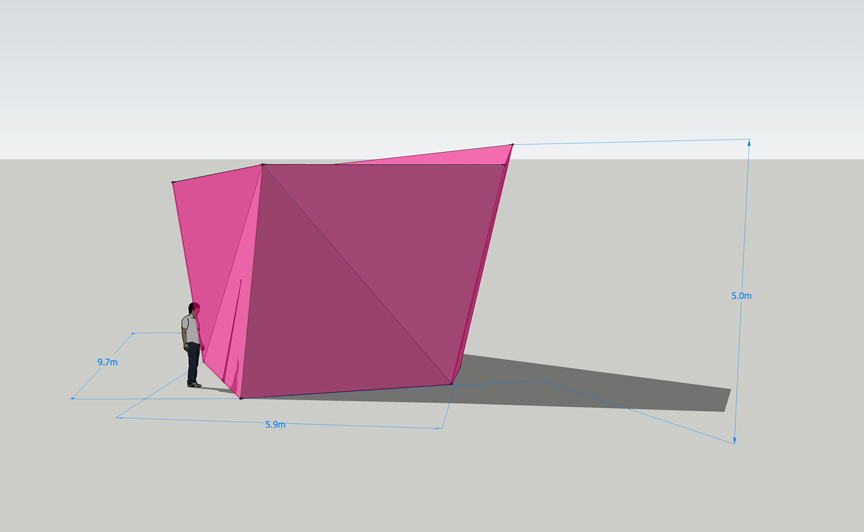Click the 9.7m dimension label

tap(107, 362)
